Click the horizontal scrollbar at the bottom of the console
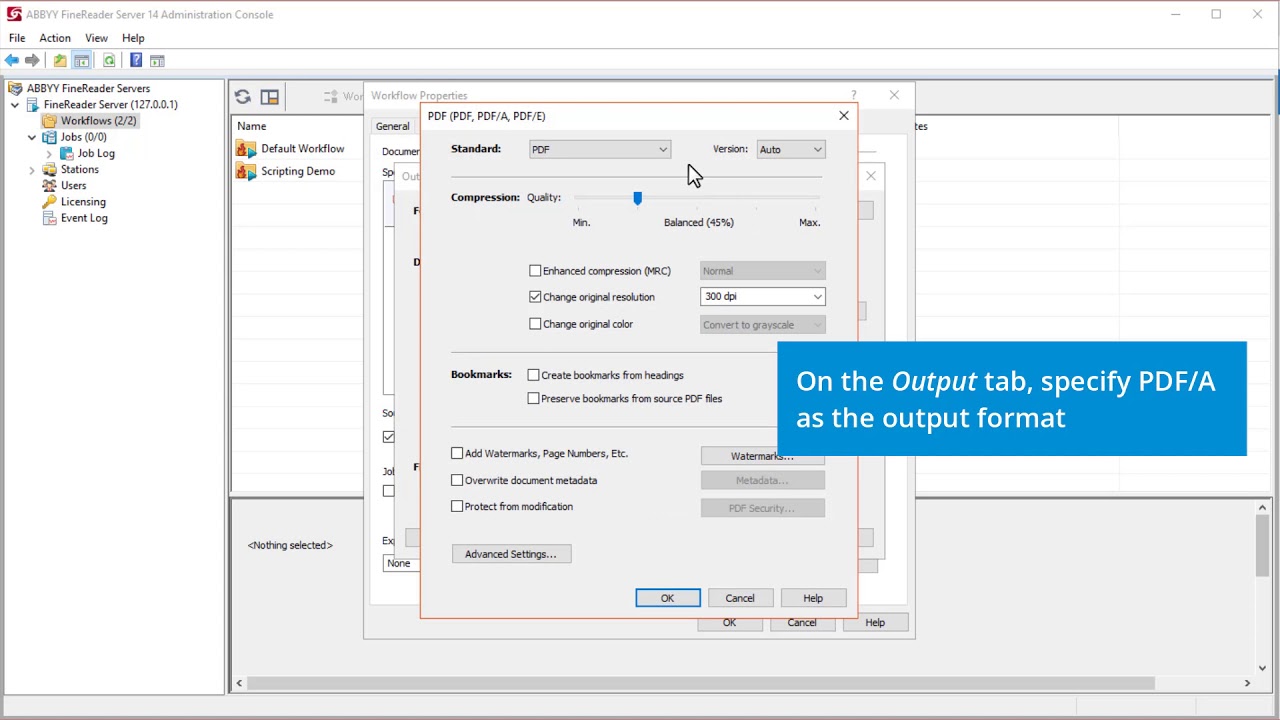 coord(700,683)
